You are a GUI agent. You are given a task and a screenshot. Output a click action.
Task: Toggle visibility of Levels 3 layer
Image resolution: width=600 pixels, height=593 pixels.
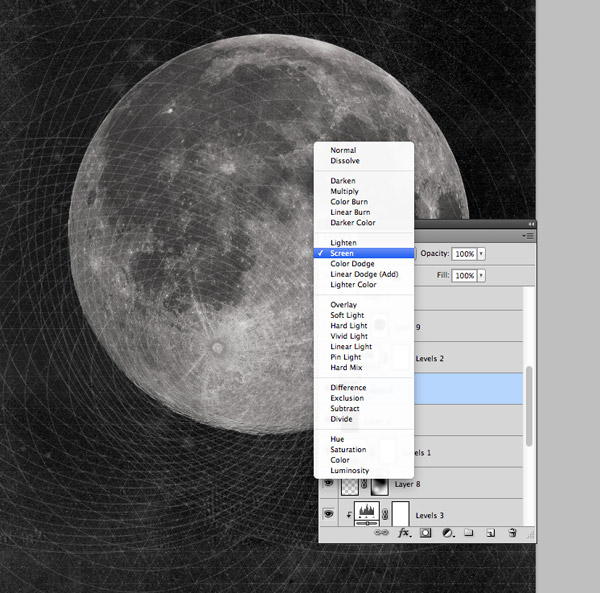point(327,513)
